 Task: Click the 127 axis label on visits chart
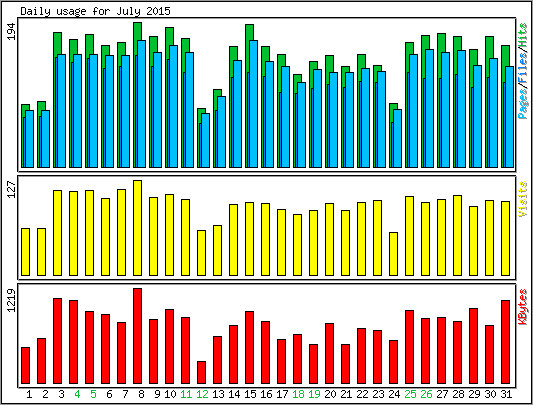point(11,190)
